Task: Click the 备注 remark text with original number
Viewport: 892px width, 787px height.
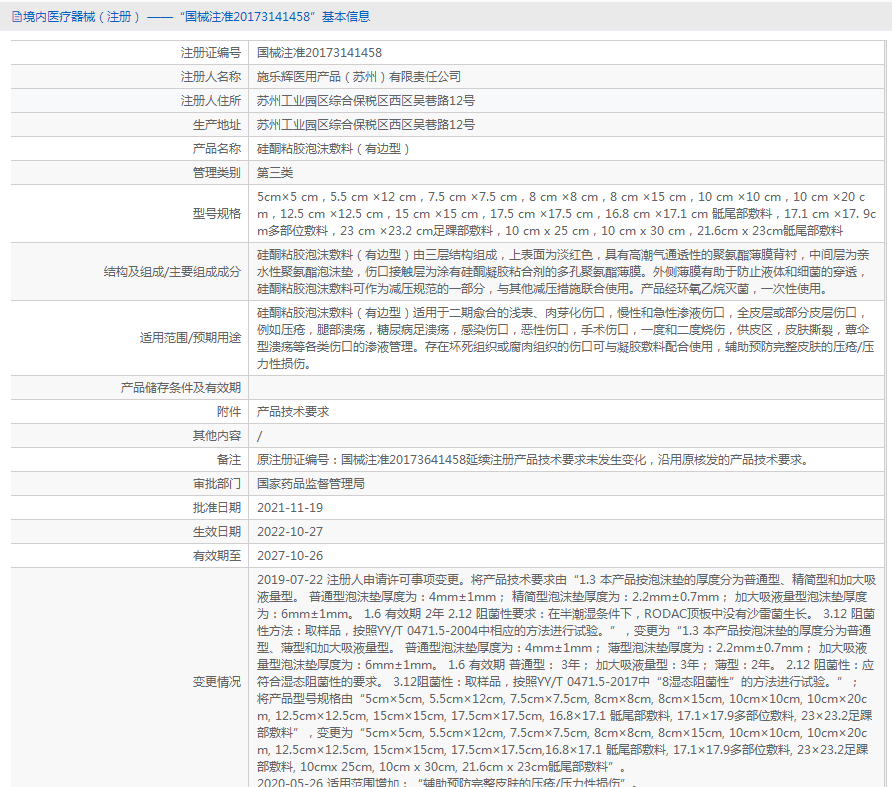Action: click(x=534, y=459)
